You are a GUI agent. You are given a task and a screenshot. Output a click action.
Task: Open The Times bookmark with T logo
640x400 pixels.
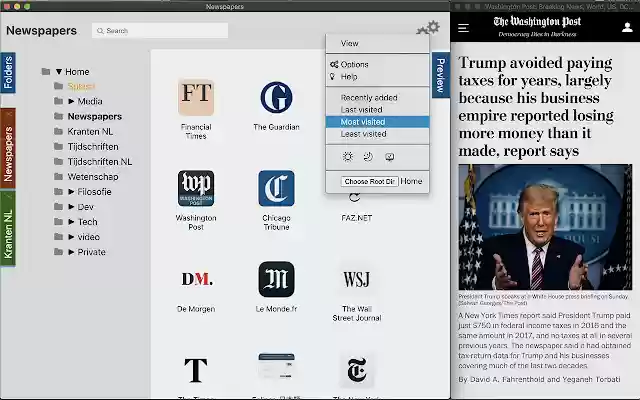coord(196,370)
